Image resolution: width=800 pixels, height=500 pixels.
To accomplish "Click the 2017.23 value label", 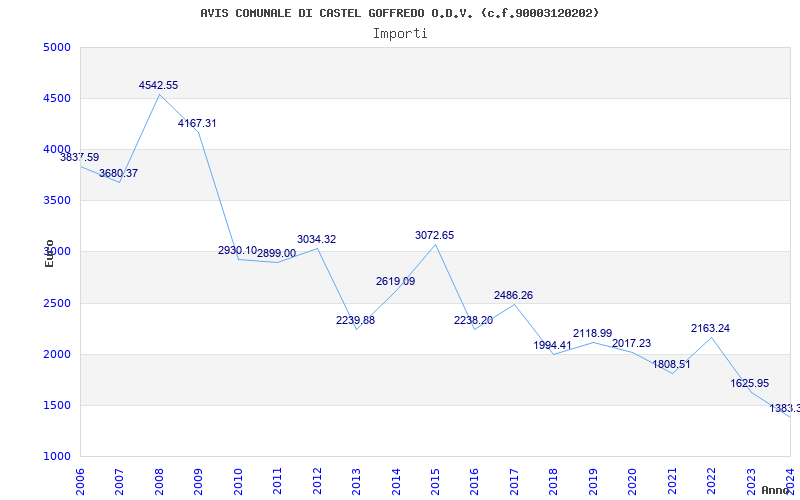I will pos(632,343).
